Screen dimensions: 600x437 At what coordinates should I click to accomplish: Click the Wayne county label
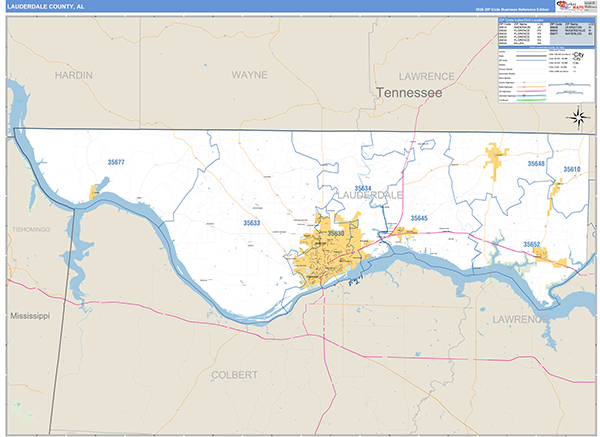[x=249, y=75]
